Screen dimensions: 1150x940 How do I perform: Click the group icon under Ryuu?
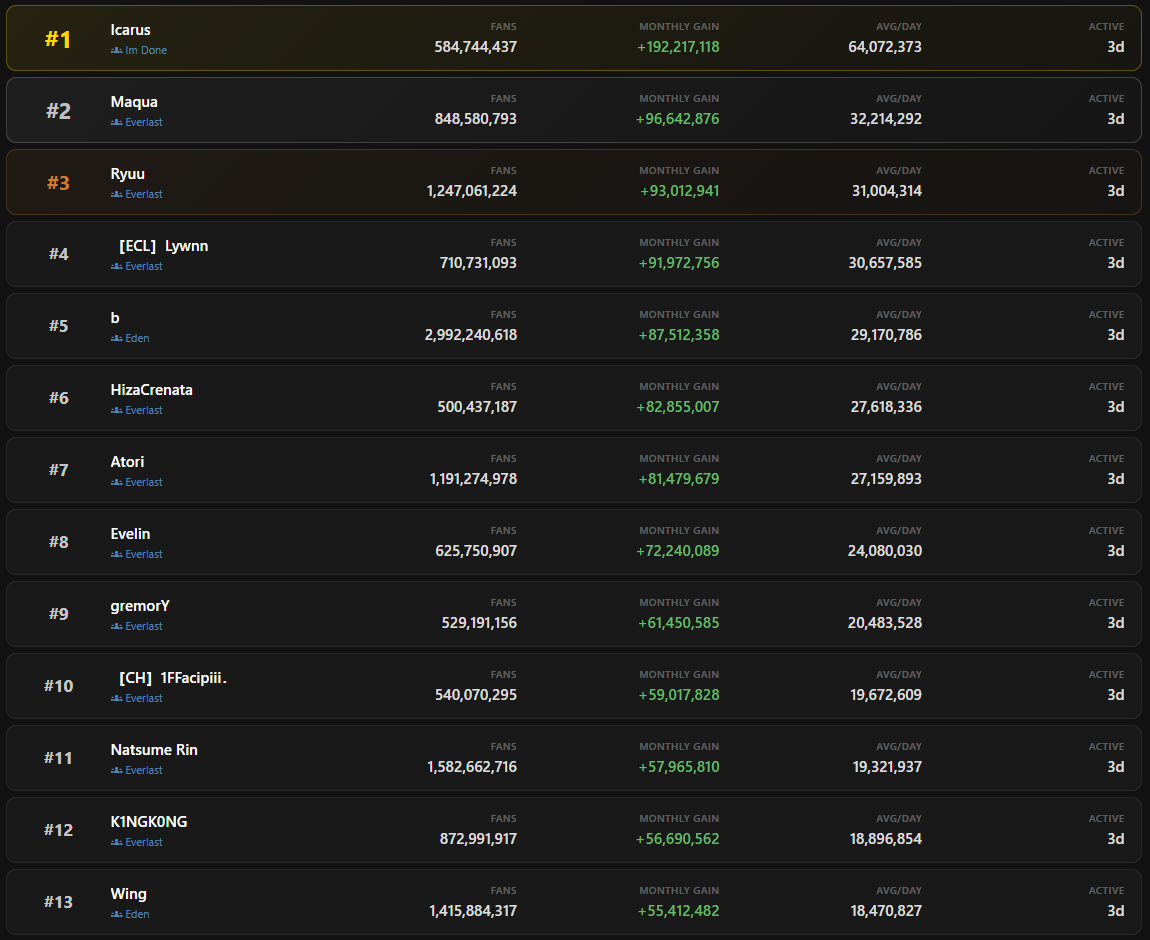click(117, 194)
